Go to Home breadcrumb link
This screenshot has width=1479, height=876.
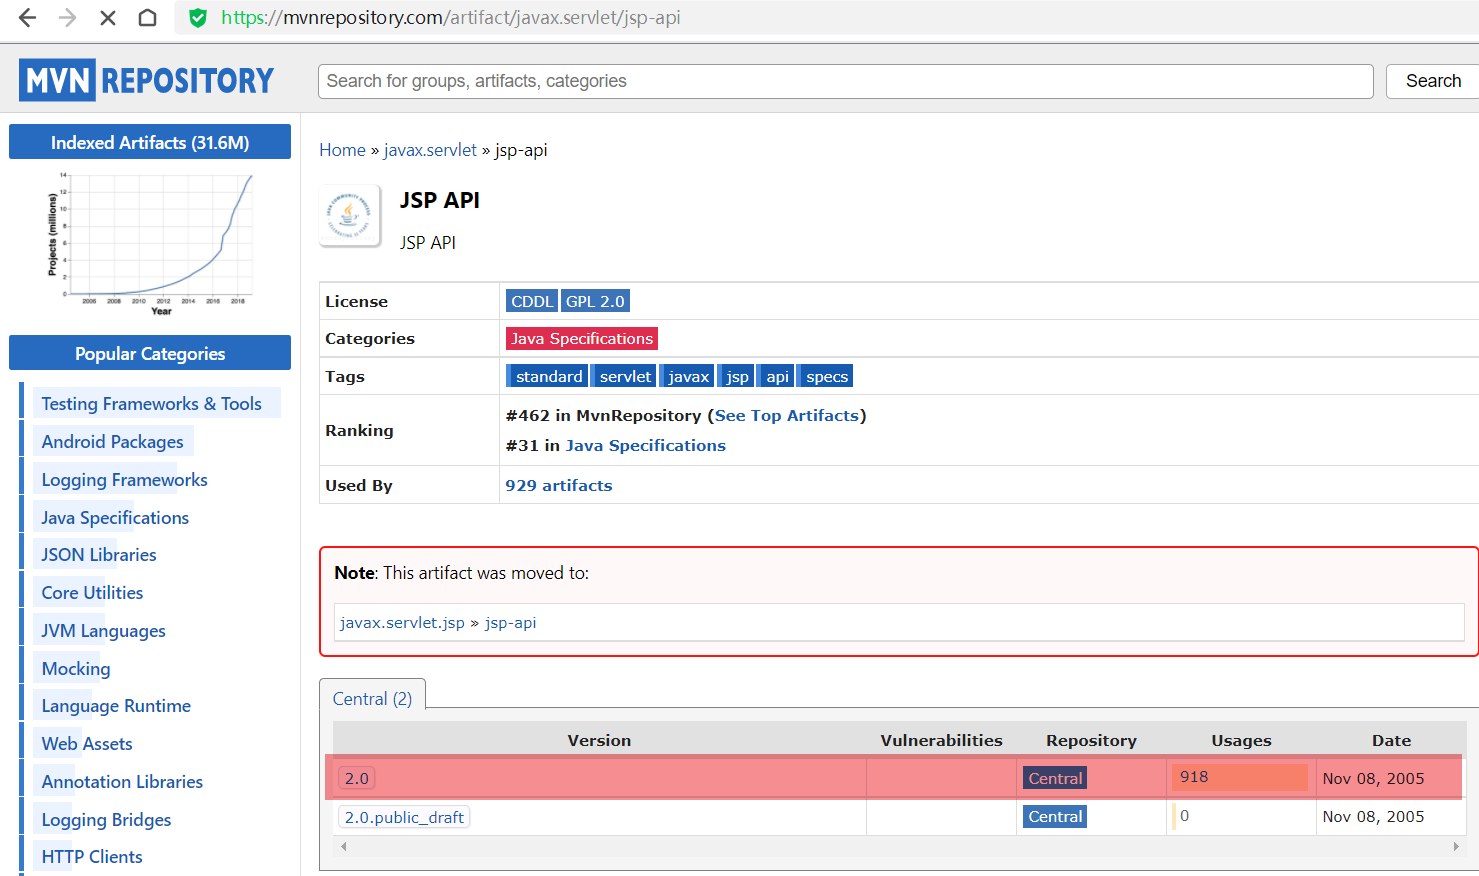coord(342,150)
